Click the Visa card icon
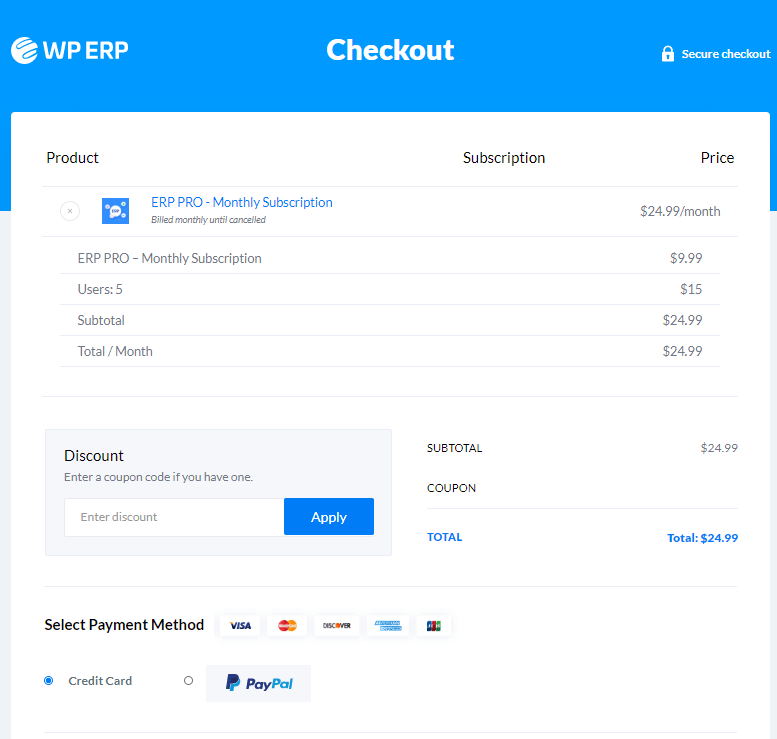Screen dimensions: 777x739 [240, 625]
